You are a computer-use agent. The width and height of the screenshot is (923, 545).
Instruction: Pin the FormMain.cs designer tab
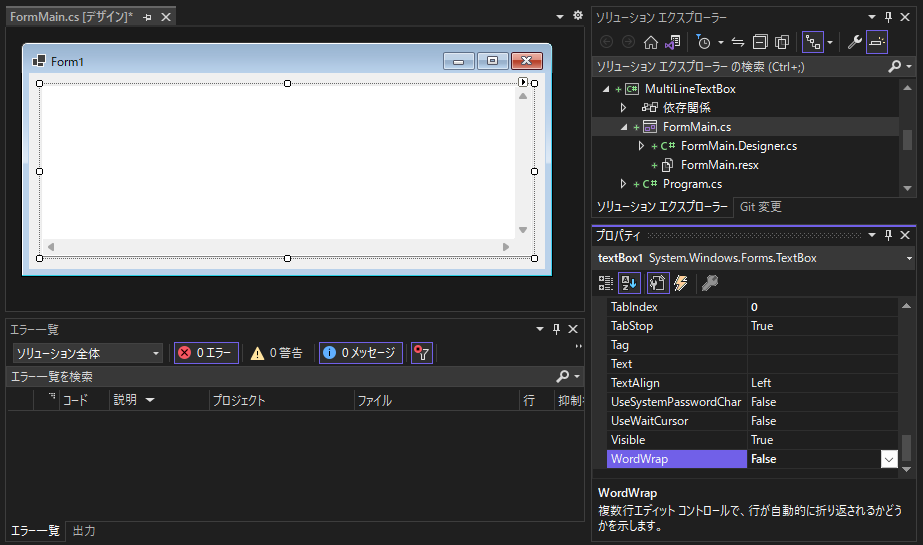pos(147,18)
